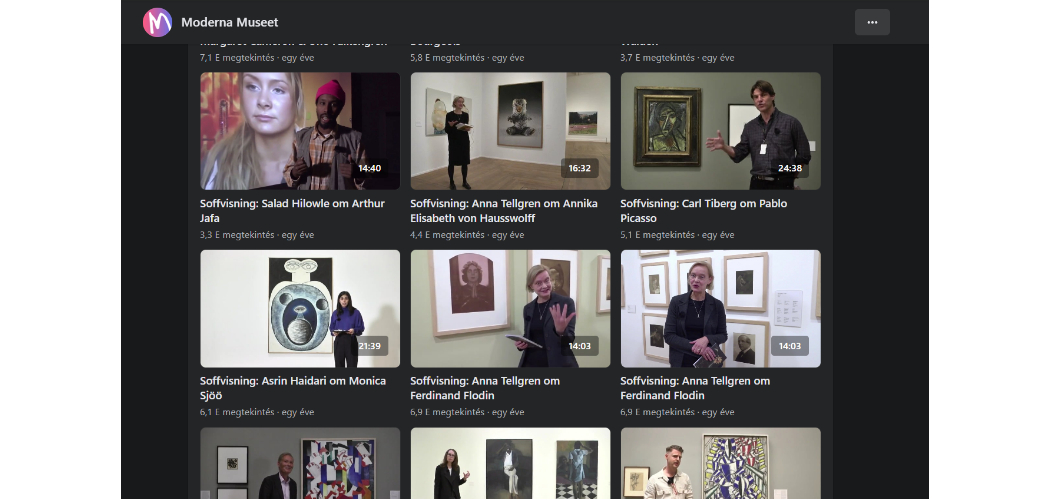Click the 14:40 duration badge
The height and width of the screenshot is (500, 1050).
coord(369,168)
